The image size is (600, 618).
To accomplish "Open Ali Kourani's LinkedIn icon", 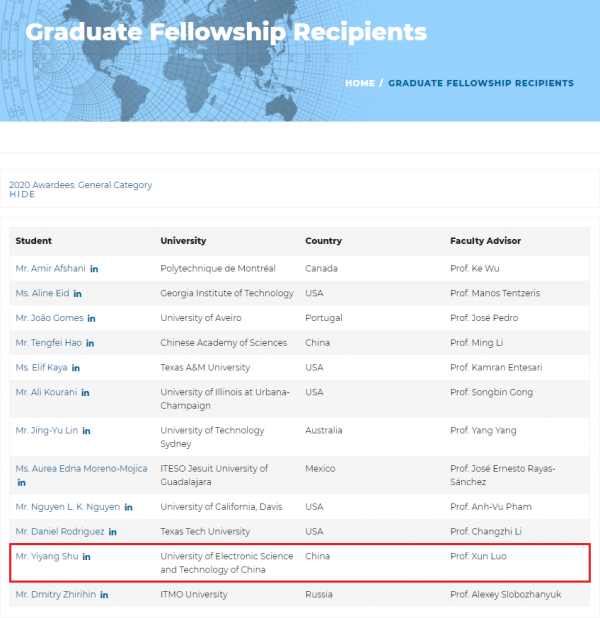I will click(x=86, y=393).
